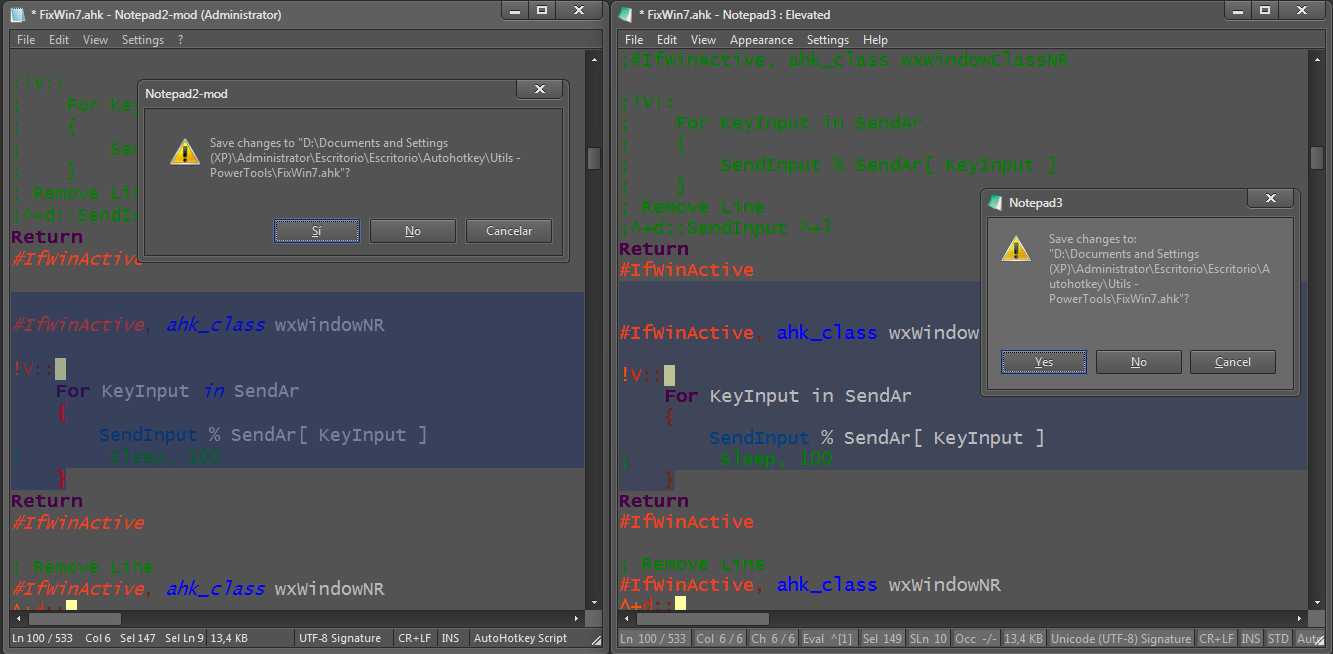Click the warning icon in Notepad3 dialog
This screenshot has height=654, width=1333.
click(x=1016, y=248)
